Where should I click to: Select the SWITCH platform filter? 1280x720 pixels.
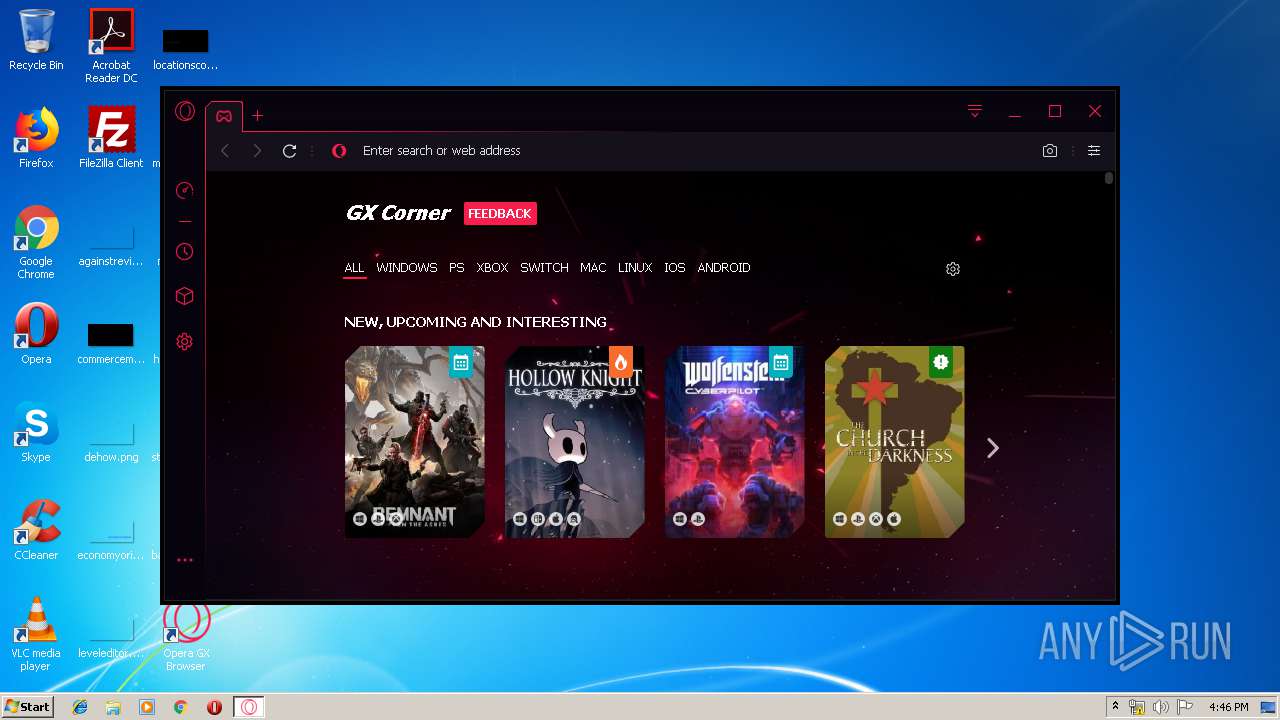[544, 268]
